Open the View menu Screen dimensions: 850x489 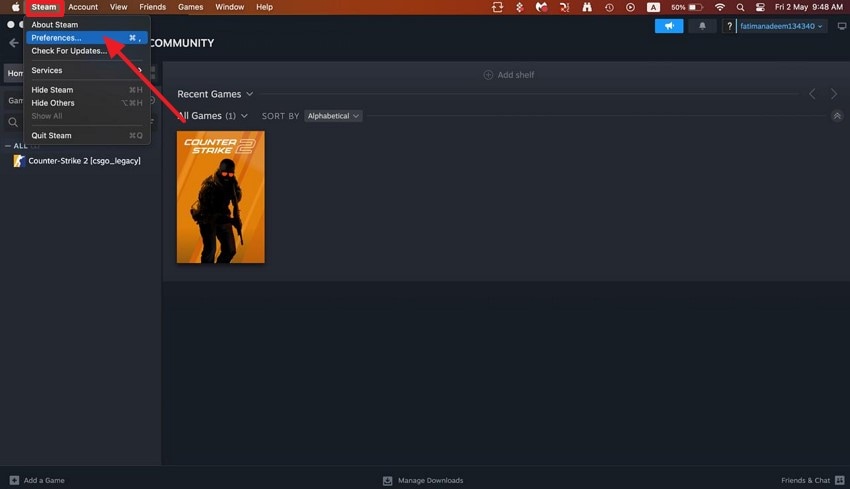(x=118, y=7)
